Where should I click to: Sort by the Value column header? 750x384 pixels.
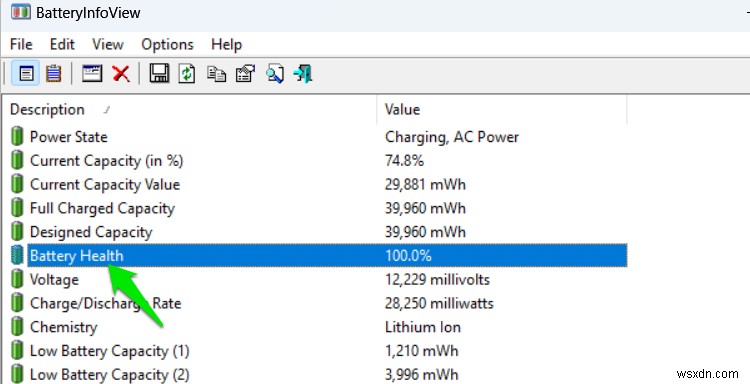[x=501, y=110]
